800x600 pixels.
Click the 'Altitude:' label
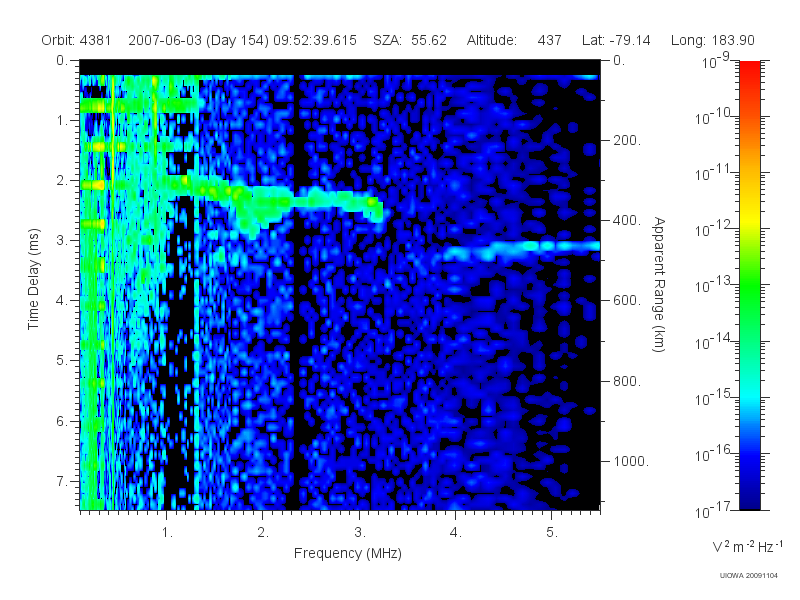pos(491,40)
